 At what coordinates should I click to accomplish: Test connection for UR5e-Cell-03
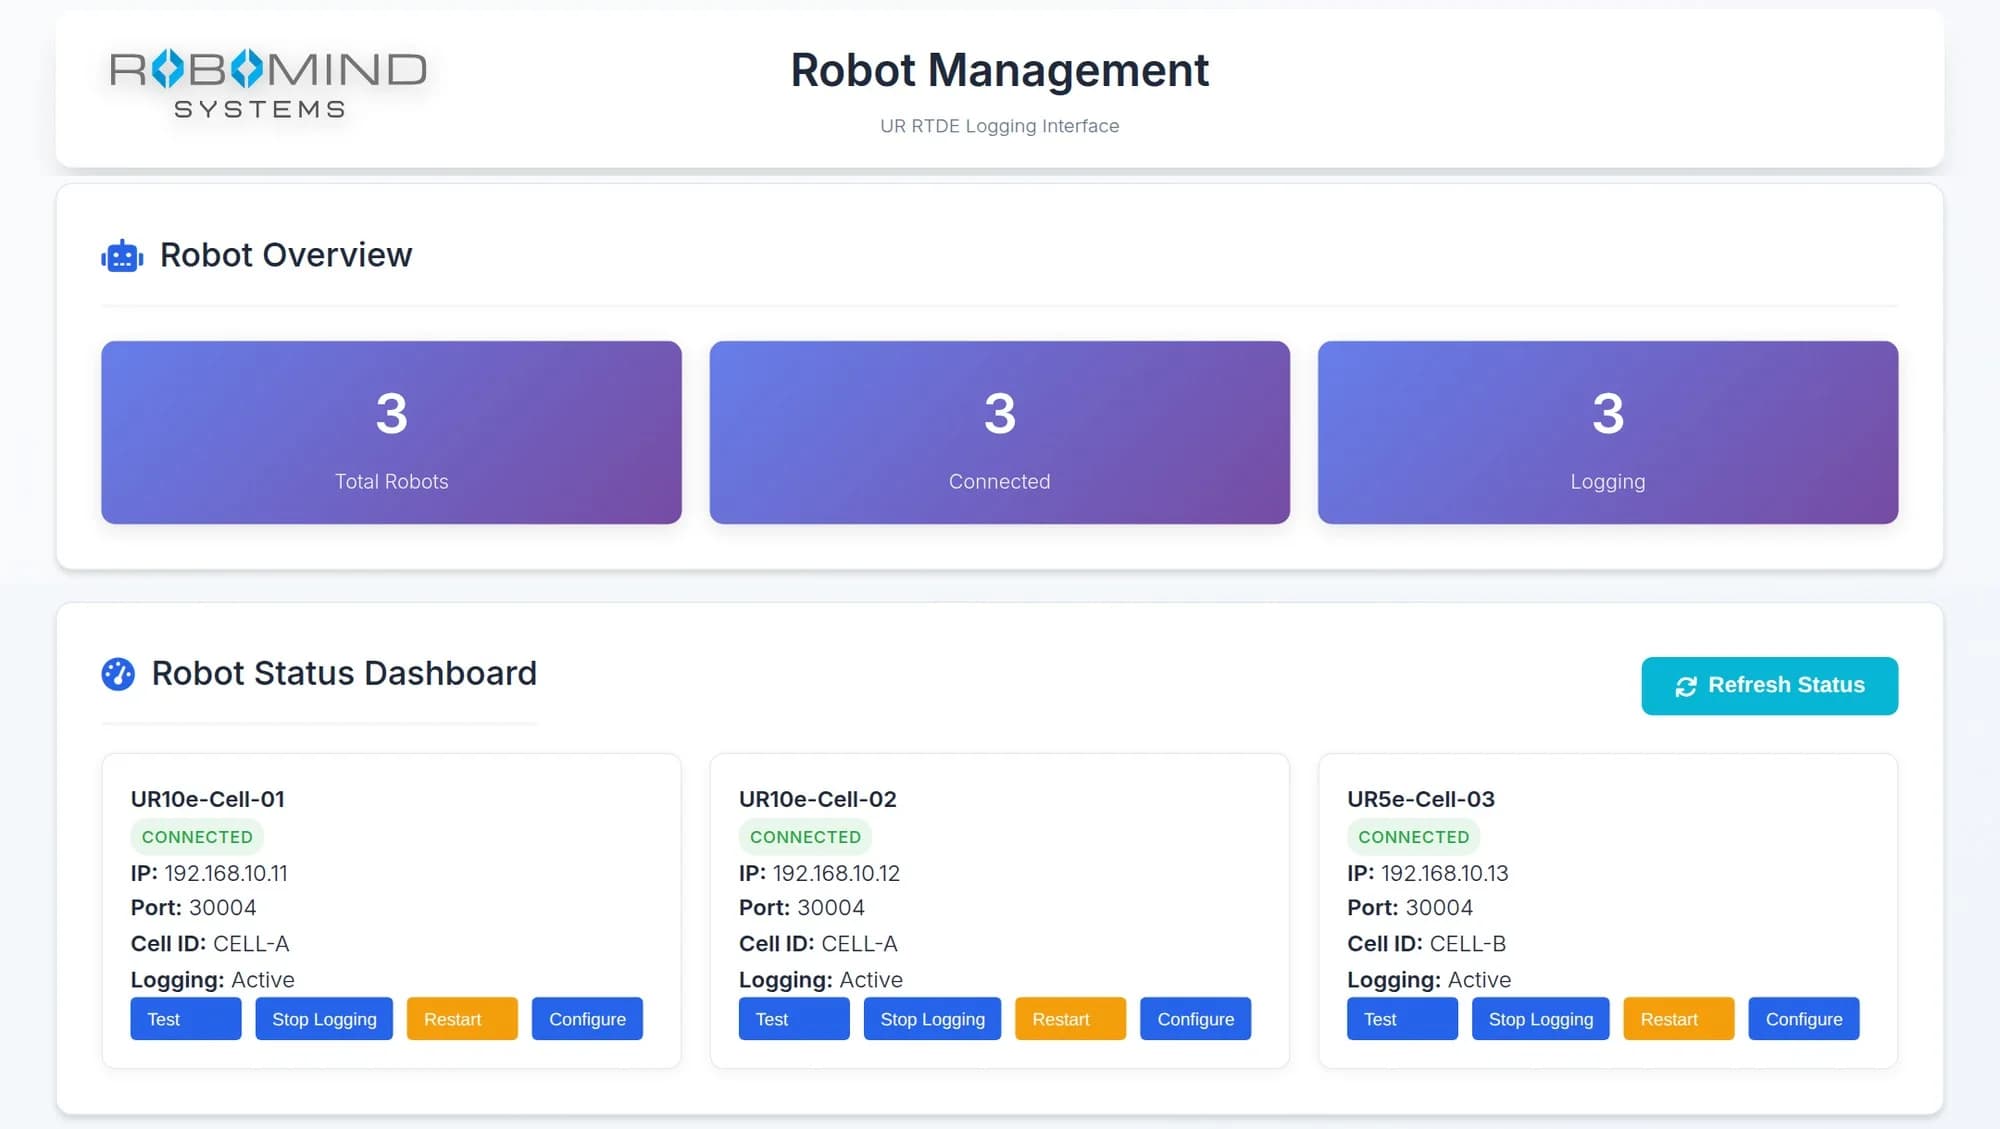(x=1402, y=1019)
